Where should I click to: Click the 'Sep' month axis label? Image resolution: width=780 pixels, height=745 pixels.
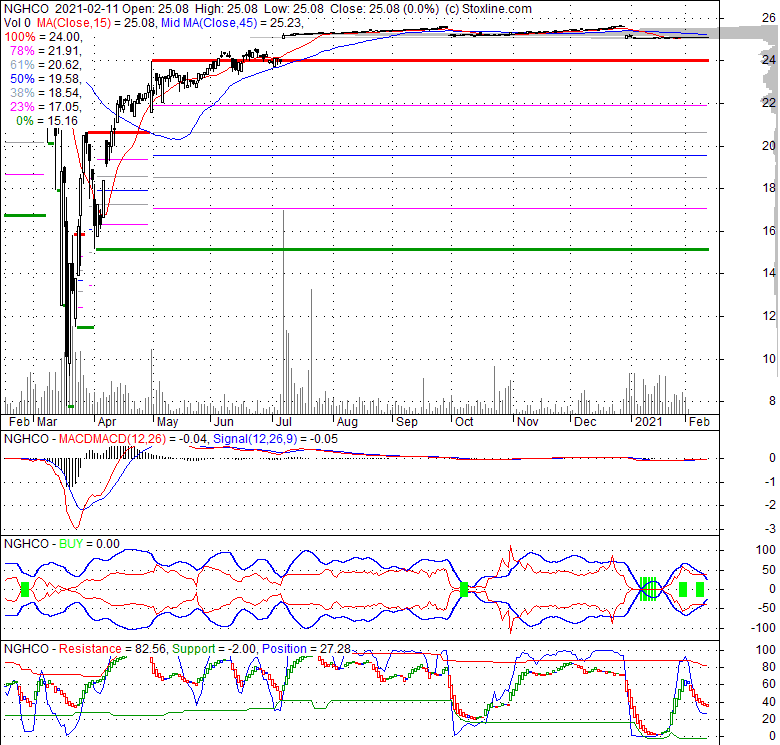click(407, 422)
